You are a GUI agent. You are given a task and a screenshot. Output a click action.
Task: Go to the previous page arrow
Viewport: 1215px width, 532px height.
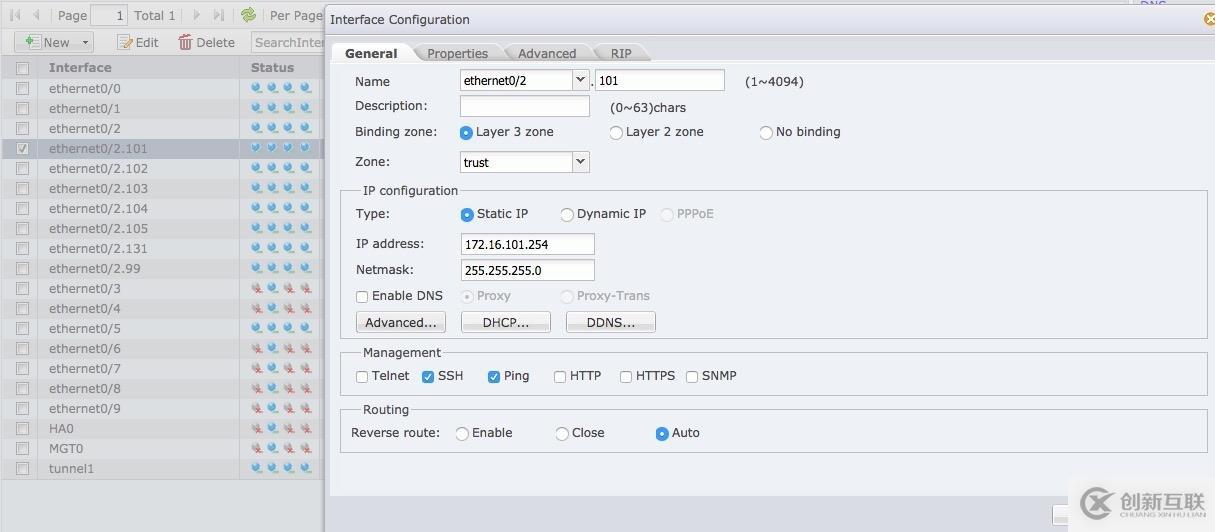[x=37, y=15]
